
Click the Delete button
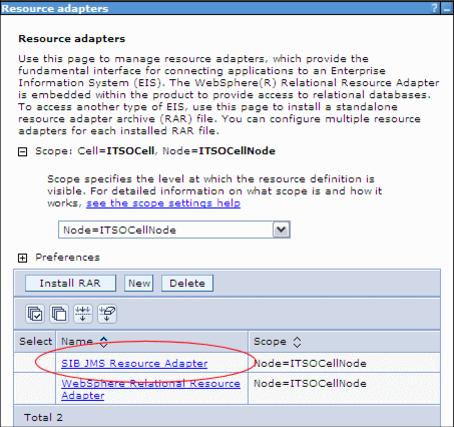click(187, 283)
